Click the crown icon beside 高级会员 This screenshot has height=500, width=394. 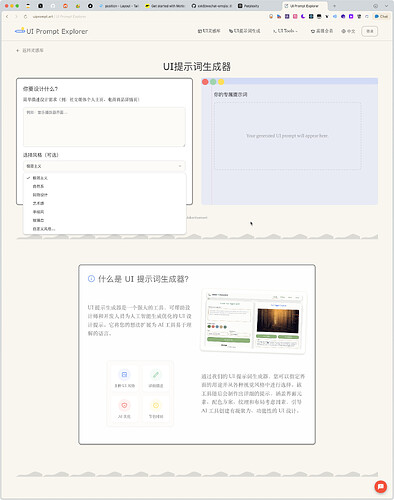(x=313, y=31)
